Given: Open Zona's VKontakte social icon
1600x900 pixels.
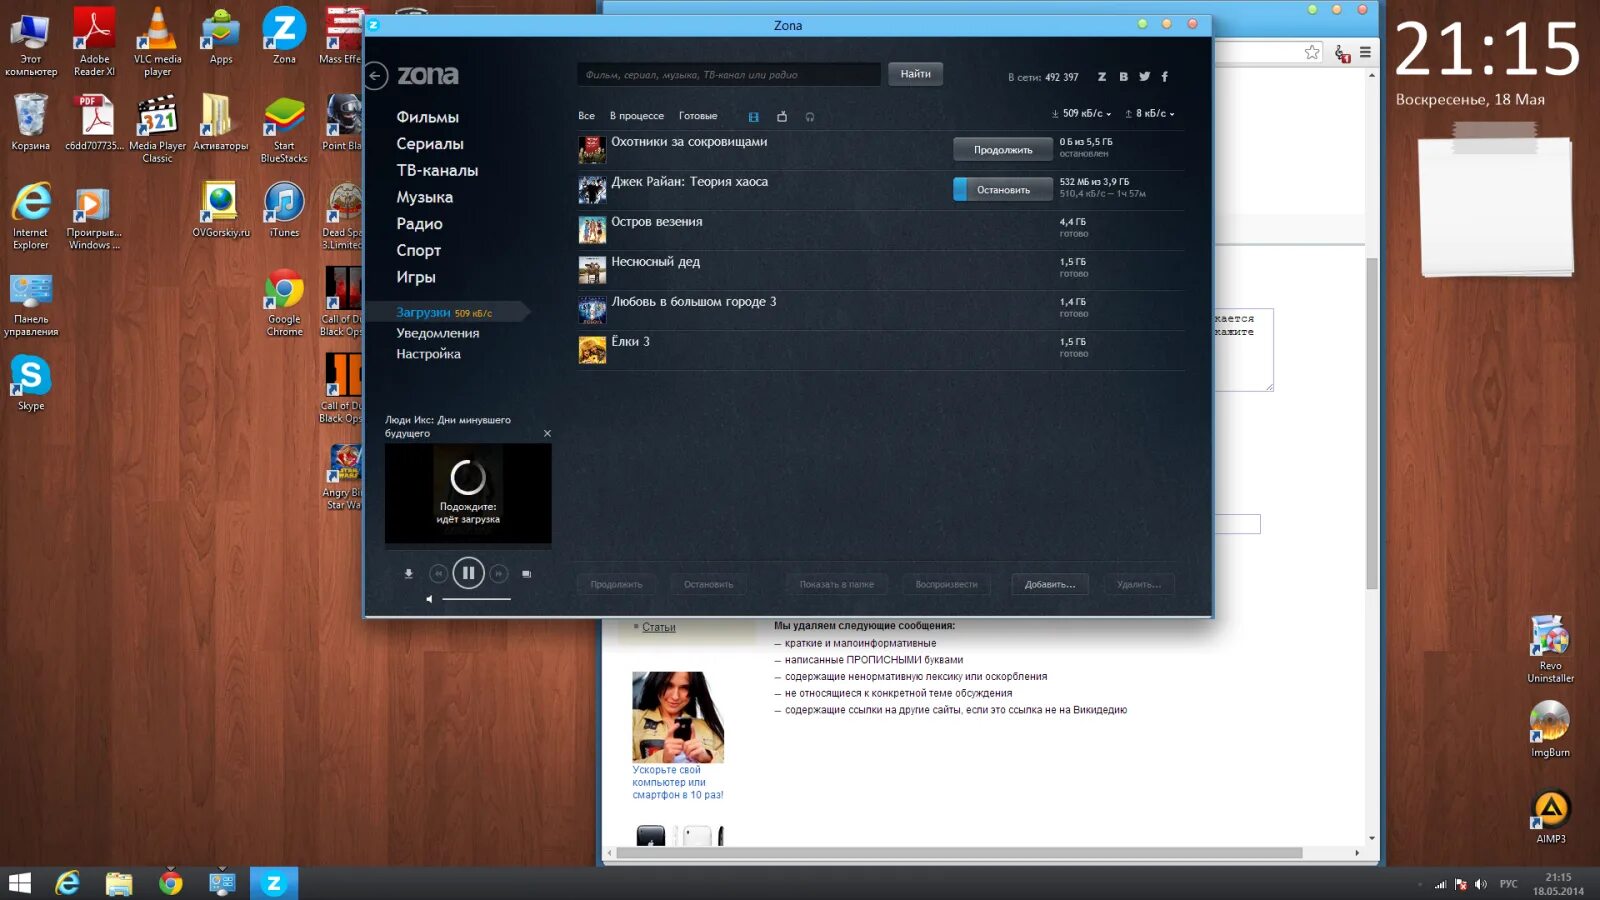Looking at the screenshot, I should coord(1123,77).
